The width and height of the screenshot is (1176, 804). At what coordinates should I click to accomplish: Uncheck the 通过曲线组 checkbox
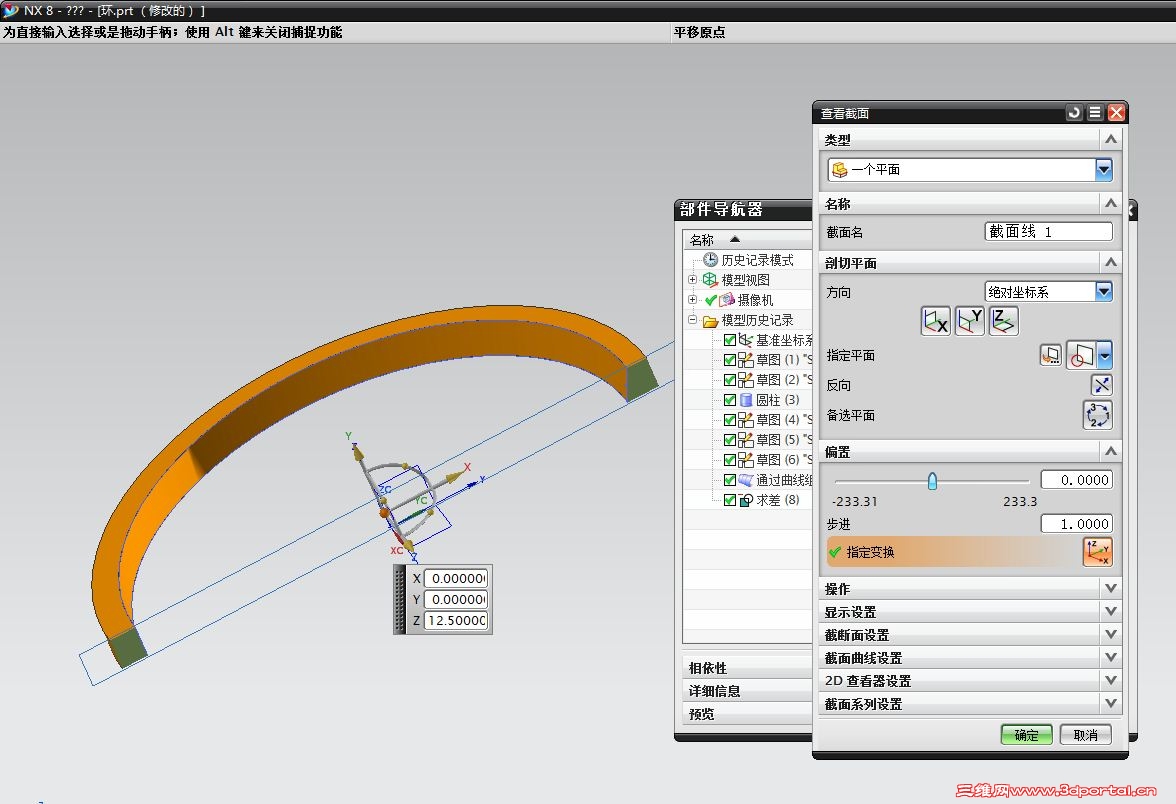[x=729, y=480]
